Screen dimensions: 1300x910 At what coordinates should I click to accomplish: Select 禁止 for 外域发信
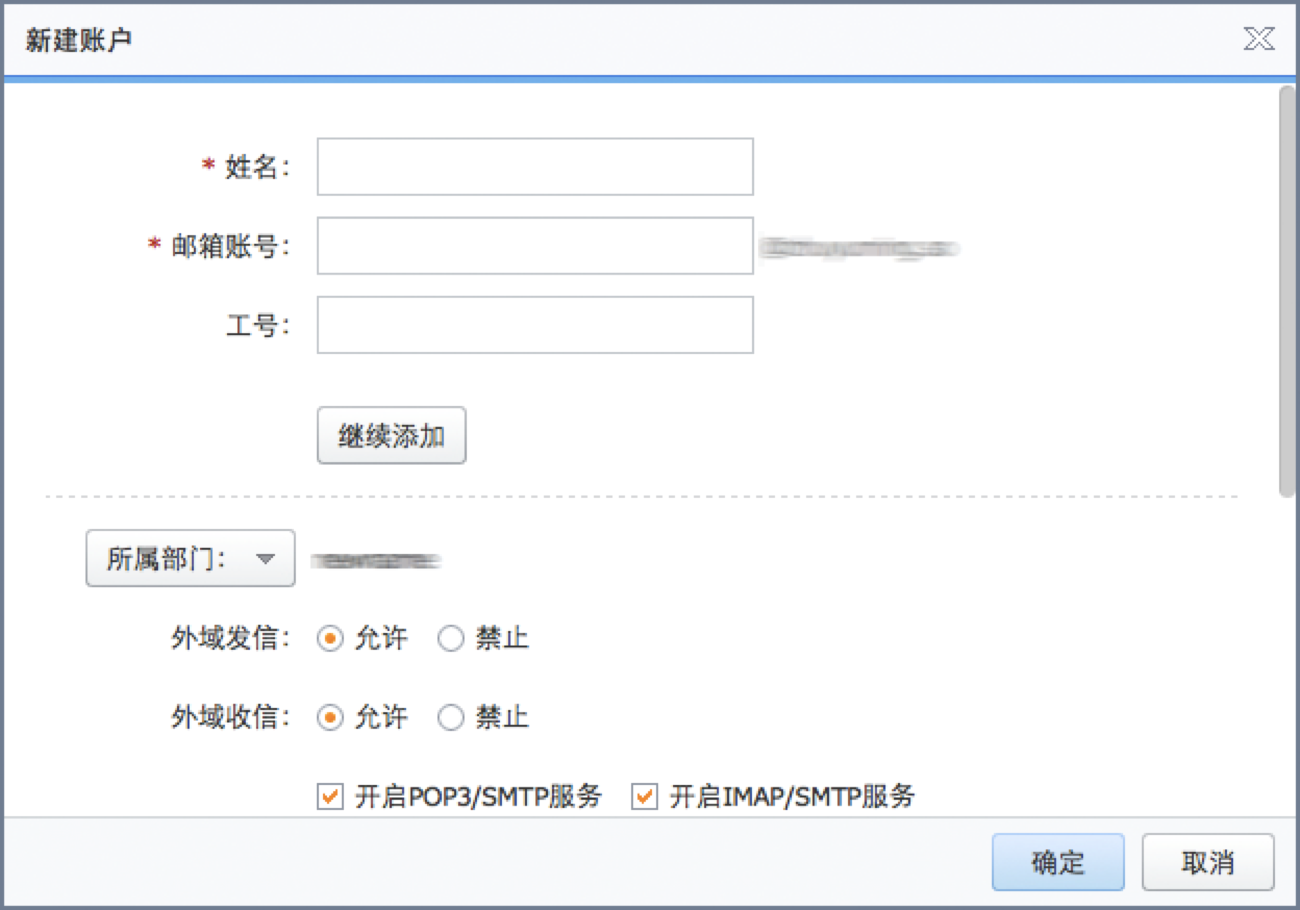pos(451,638)
